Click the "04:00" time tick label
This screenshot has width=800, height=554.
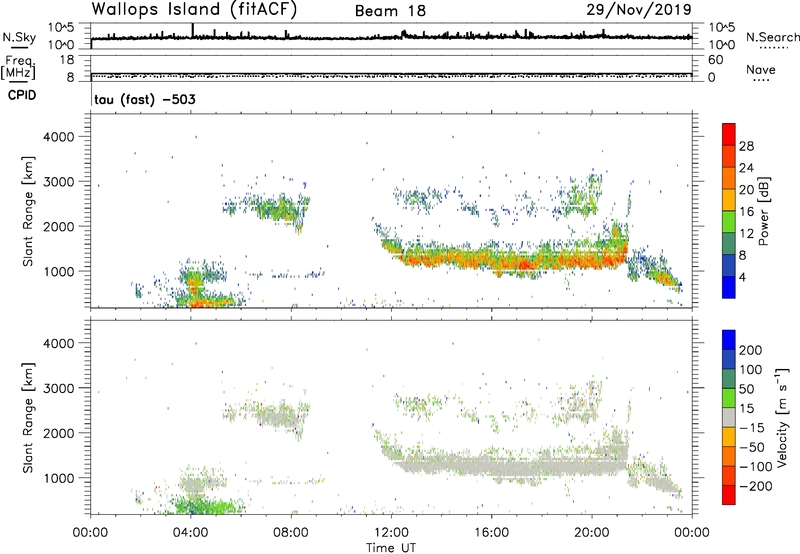[x=191, y=533]
